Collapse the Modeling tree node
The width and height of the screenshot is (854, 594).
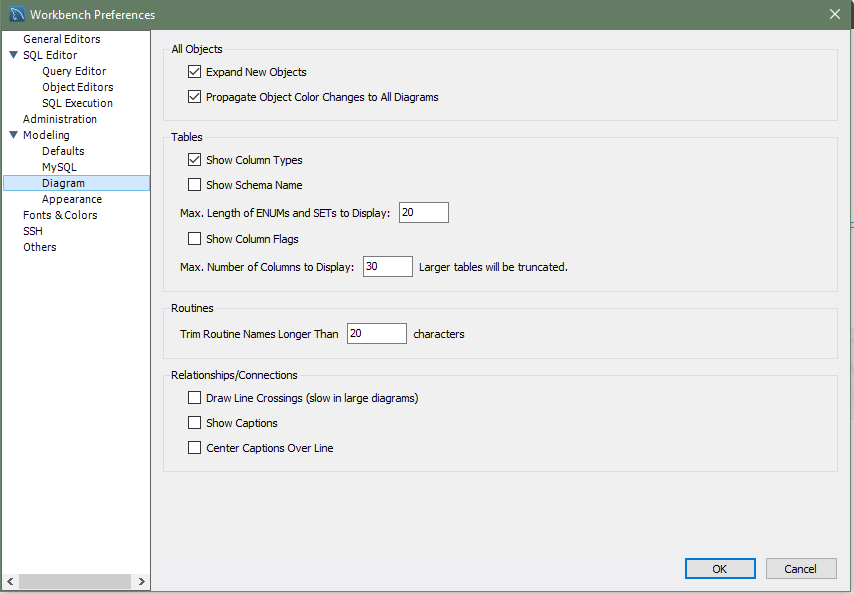[14, 135]
